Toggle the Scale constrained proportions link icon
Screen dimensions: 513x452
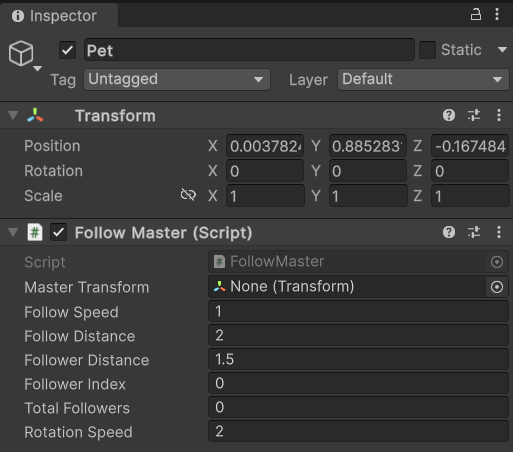tap(188, 195)
